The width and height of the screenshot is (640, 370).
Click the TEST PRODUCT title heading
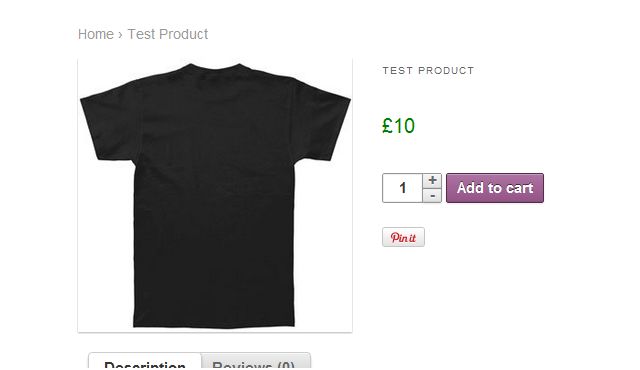tap(428, 71)
